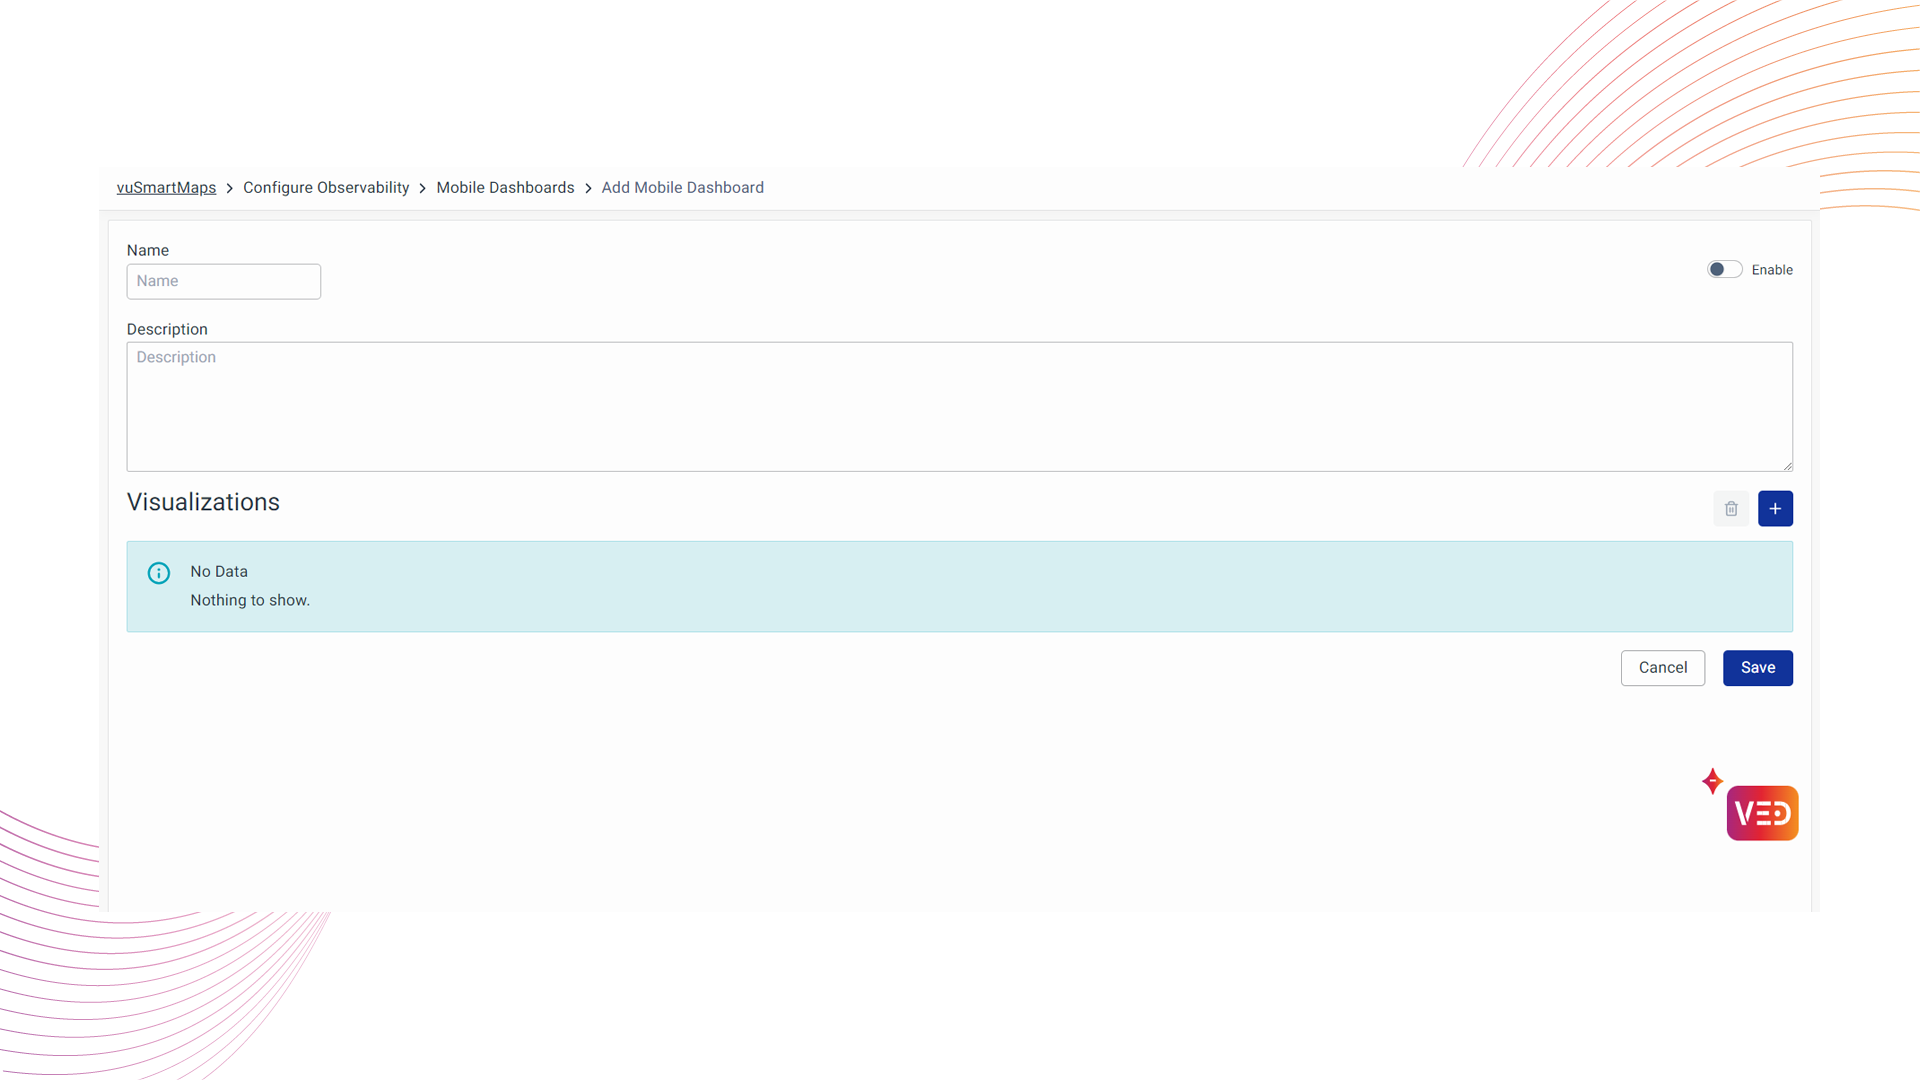
Task: Click chevron after Mobile Dashboards breadcrumb
Action: [588, 189]
